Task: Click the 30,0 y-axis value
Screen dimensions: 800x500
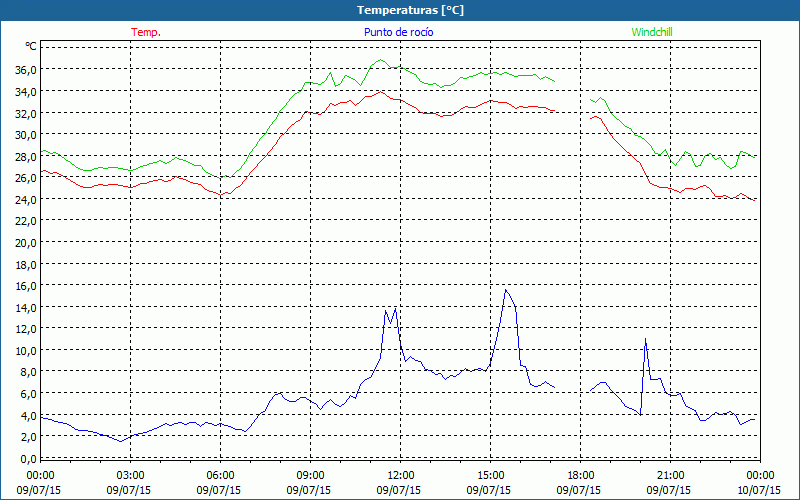Action: coord(25,135)
